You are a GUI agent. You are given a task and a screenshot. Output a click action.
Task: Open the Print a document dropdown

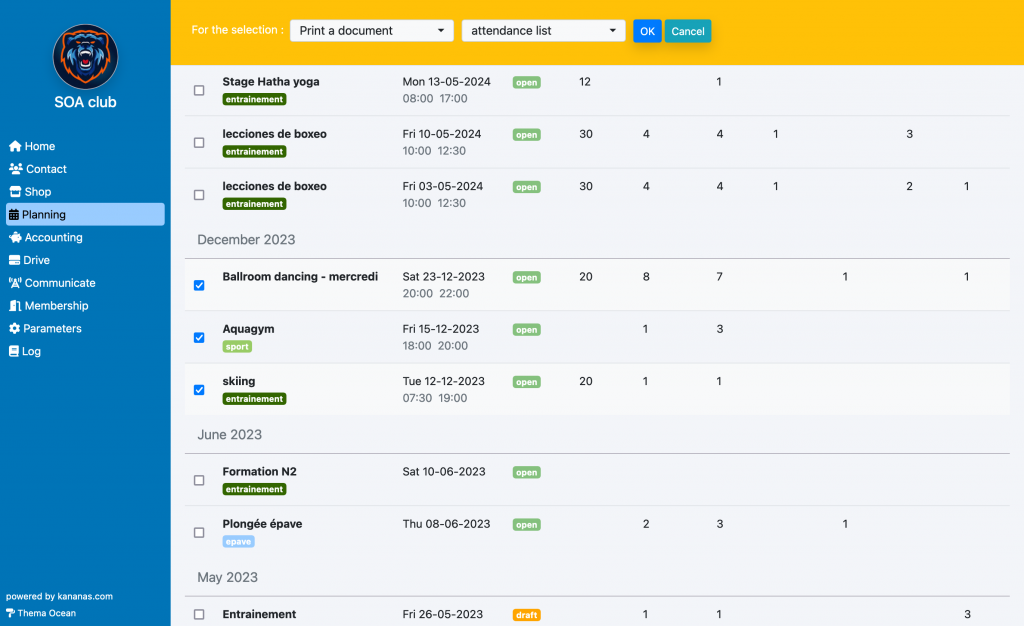[x=371, y=31]
